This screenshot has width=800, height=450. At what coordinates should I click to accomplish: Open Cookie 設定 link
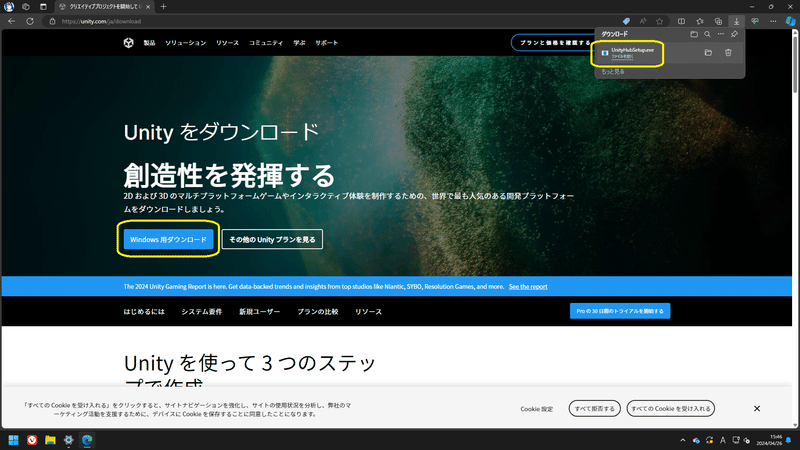[x=537, y=409]
